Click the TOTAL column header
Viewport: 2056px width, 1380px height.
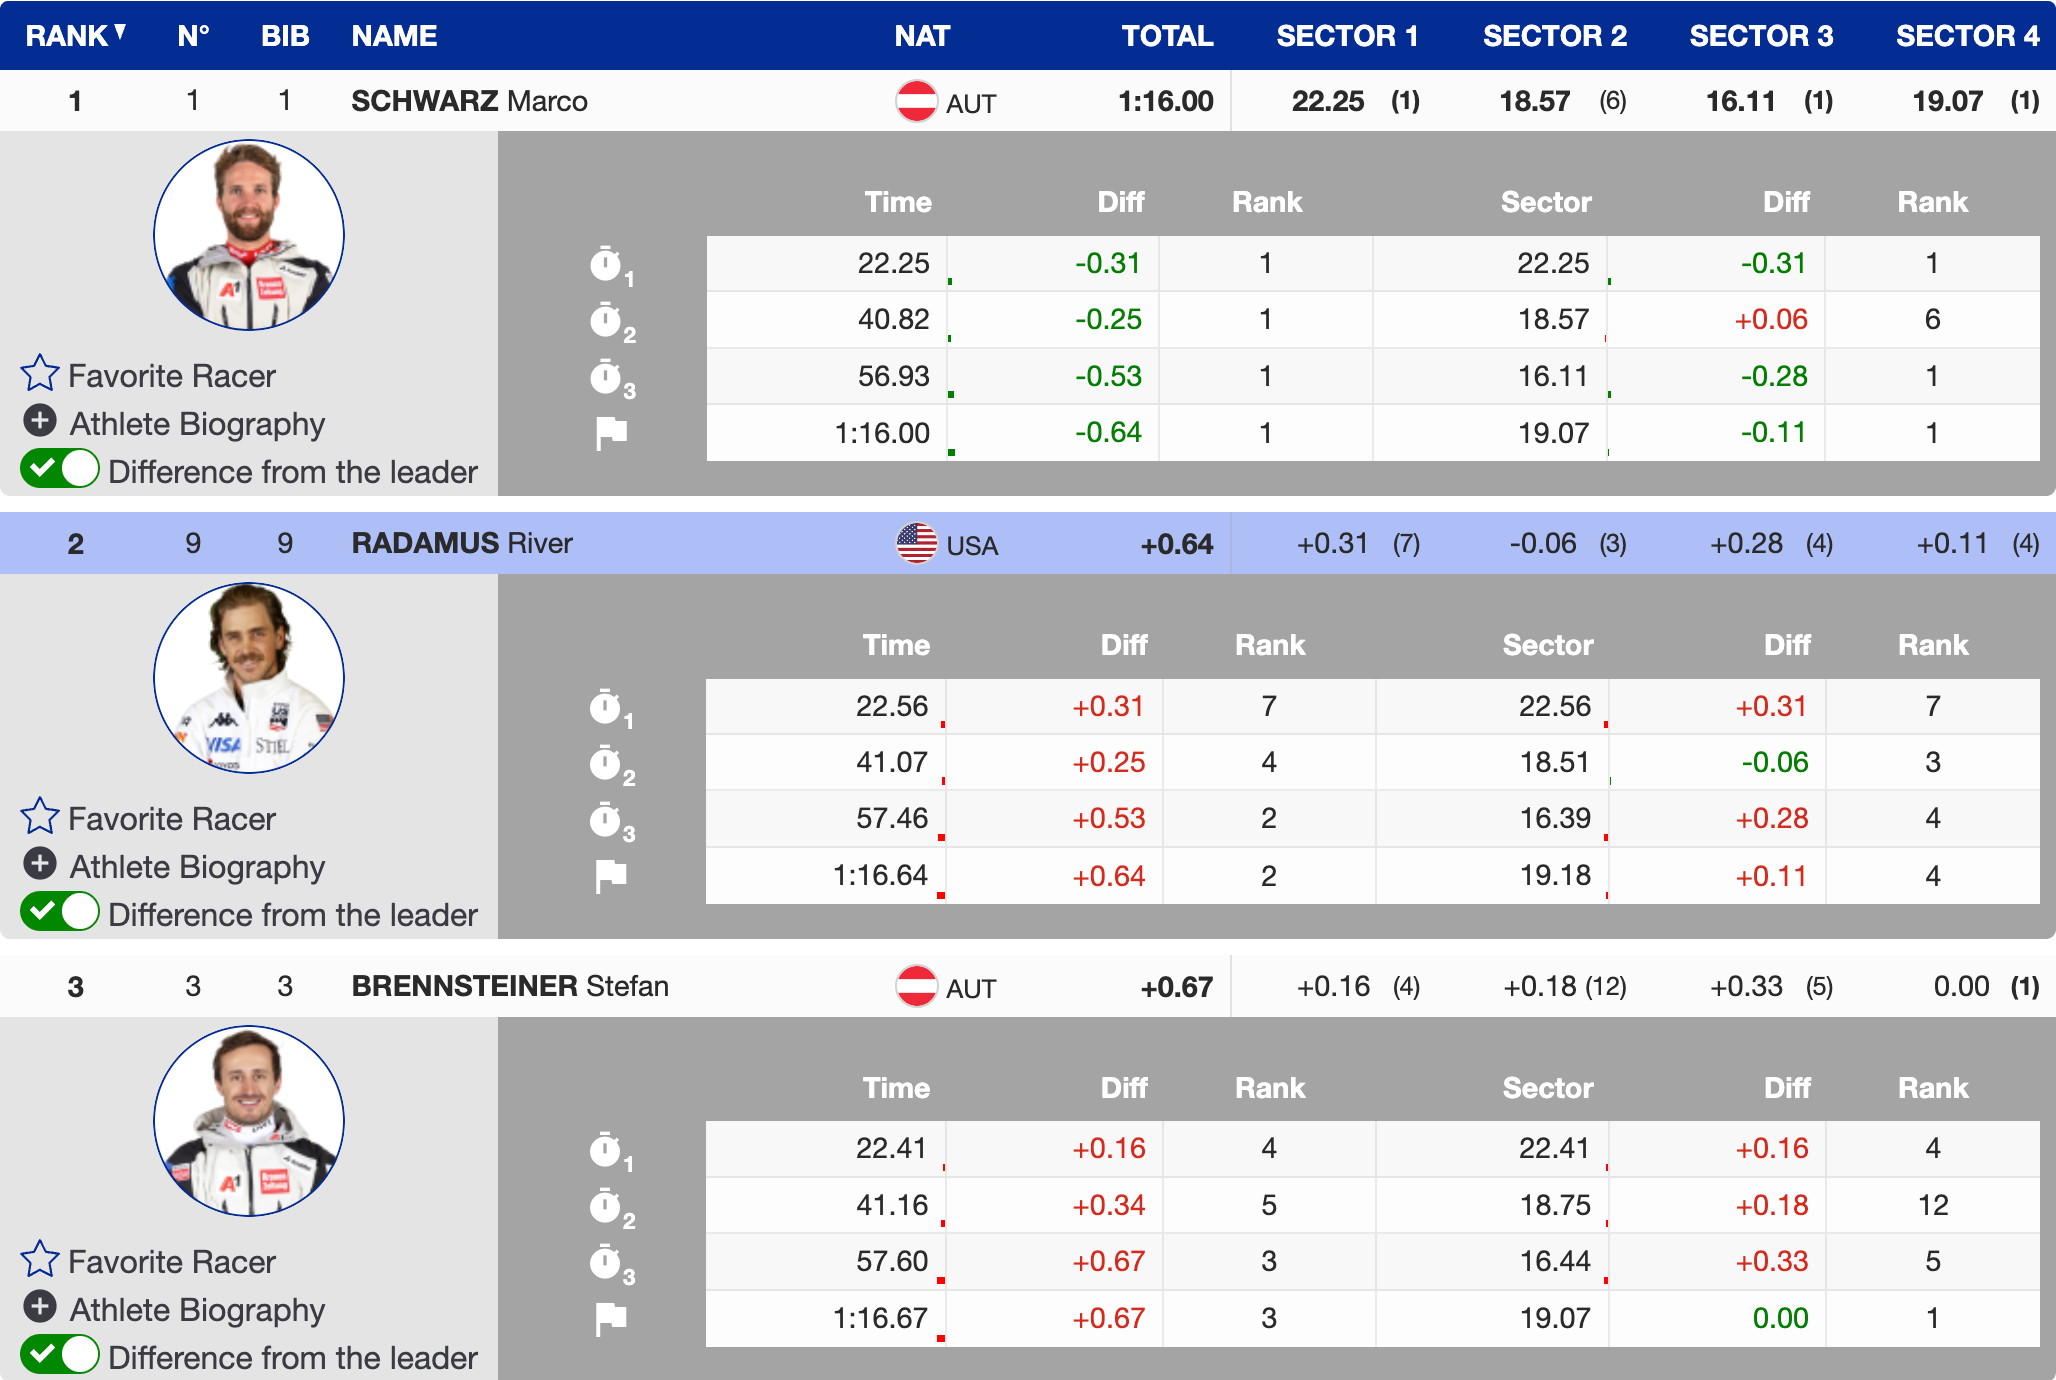click(x=1166, y=36)
